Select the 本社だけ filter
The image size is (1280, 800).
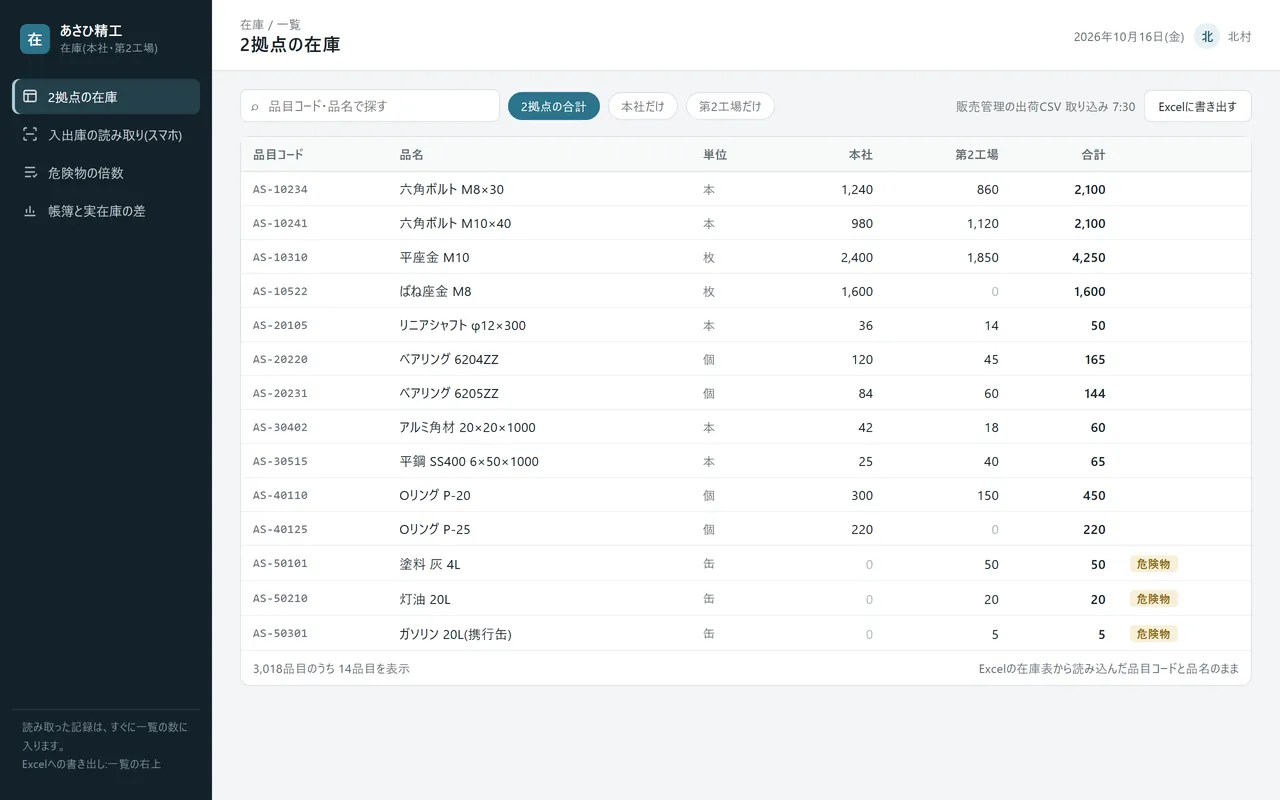(643, 106)
